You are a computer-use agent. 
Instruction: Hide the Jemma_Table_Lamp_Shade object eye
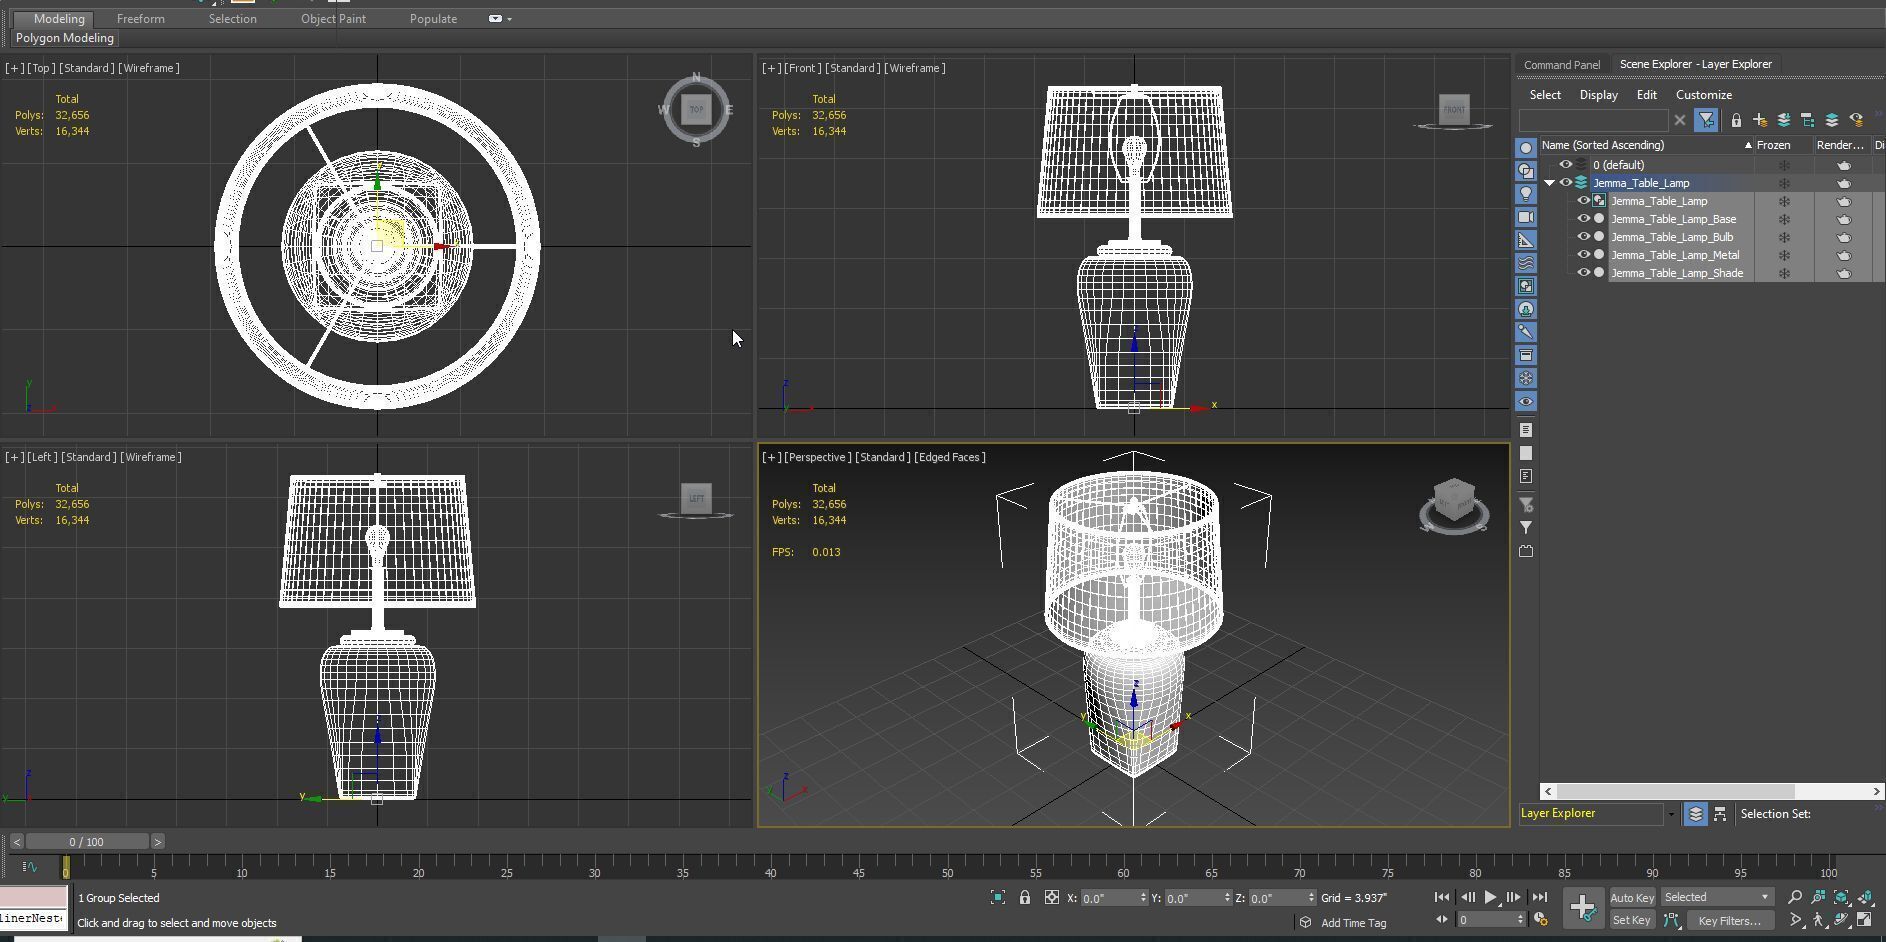(x=1584, y=273)
